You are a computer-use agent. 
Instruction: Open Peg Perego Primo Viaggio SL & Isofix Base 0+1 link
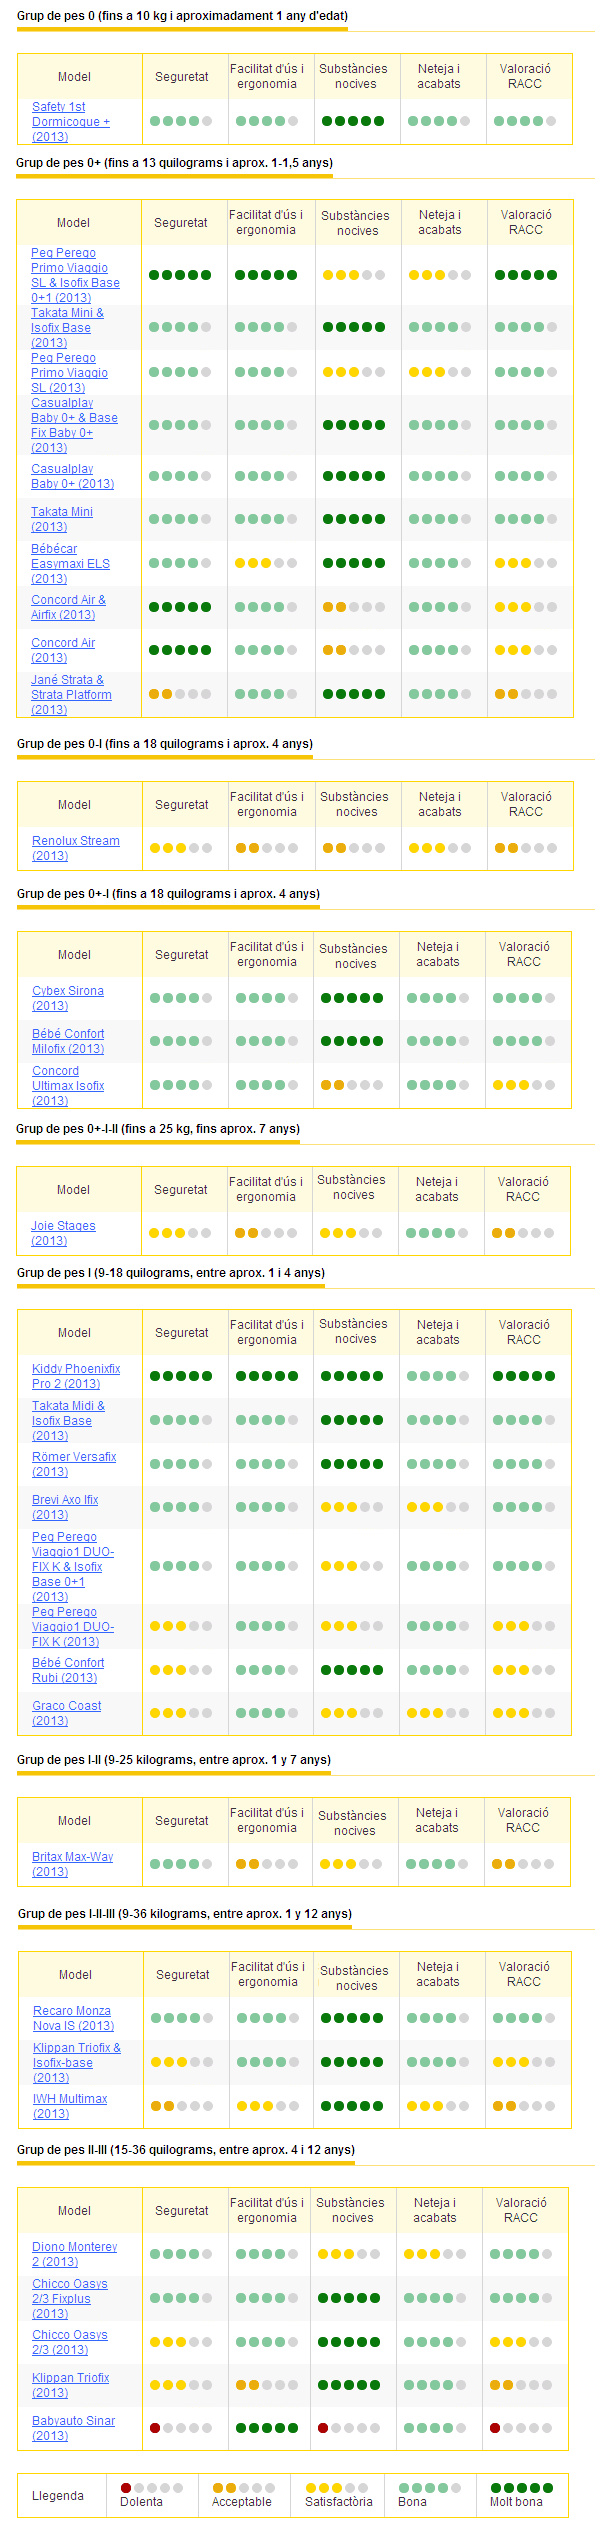click(75, 275)
